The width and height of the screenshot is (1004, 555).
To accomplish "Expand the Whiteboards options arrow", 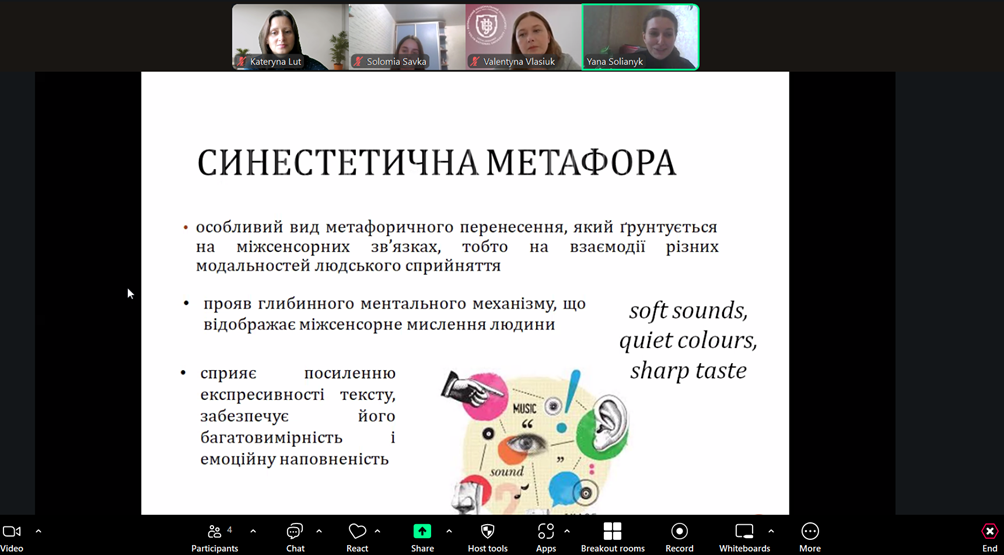I will [x=770, y=531].
